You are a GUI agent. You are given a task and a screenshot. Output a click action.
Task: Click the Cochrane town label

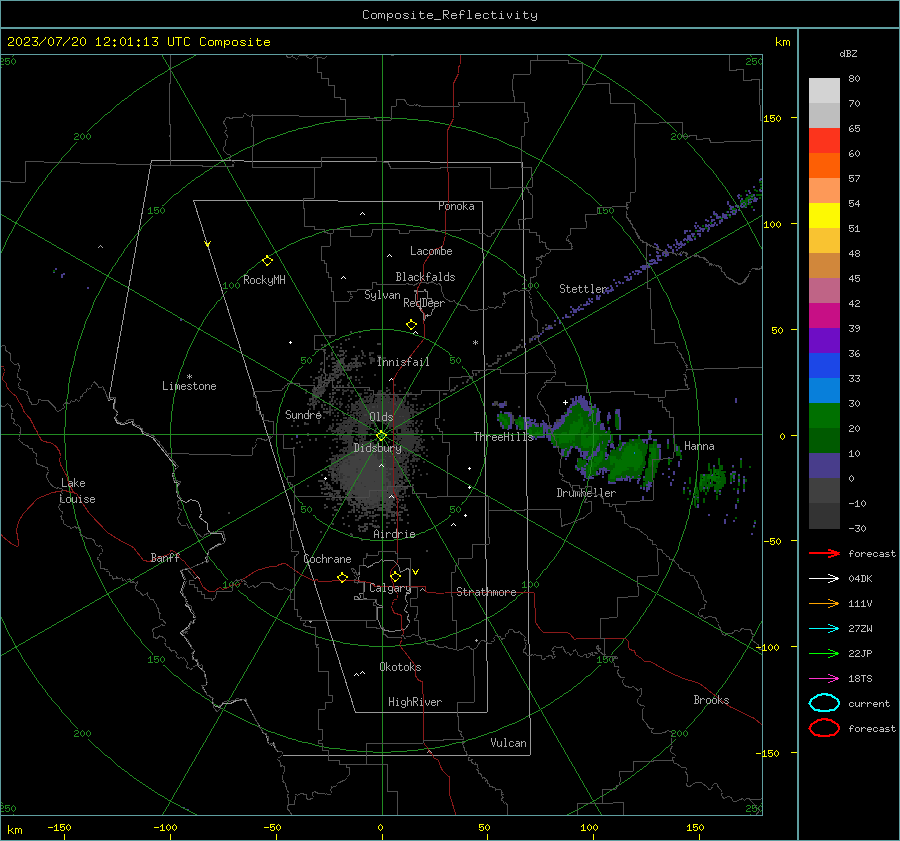327,559
